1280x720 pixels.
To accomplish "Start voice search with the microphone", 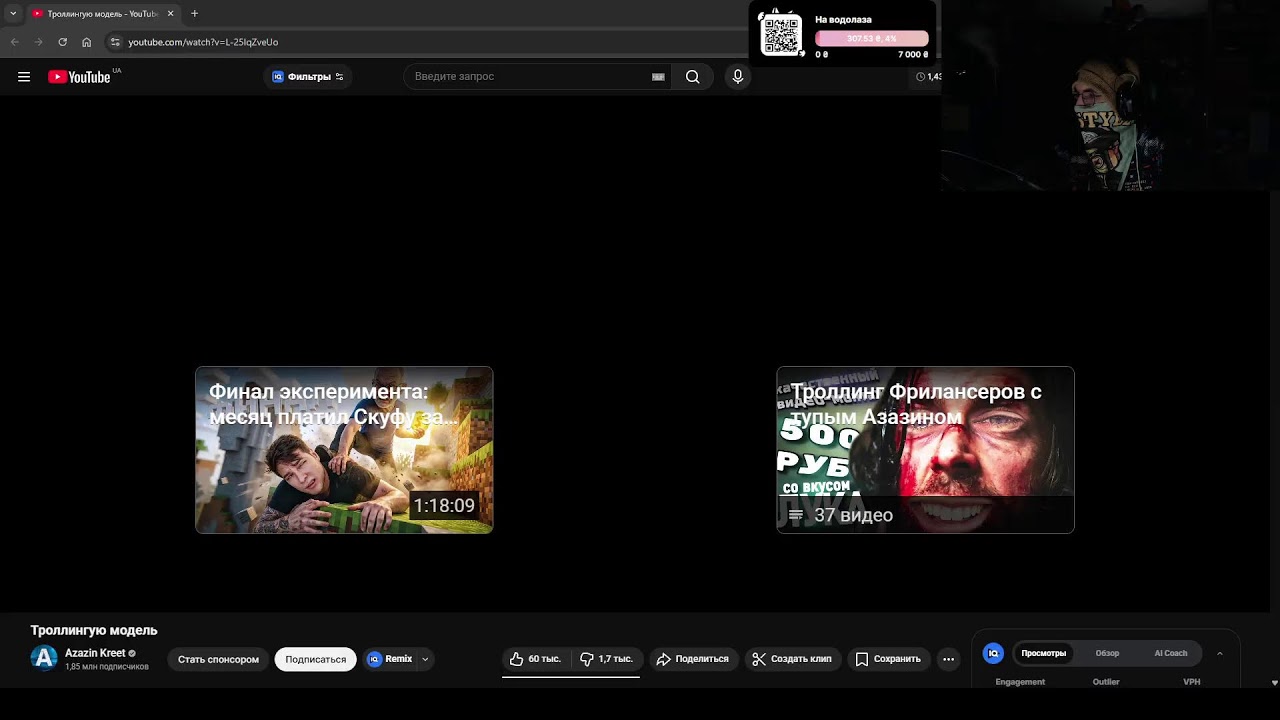I will pyautogui.click(x=738, y=77).
